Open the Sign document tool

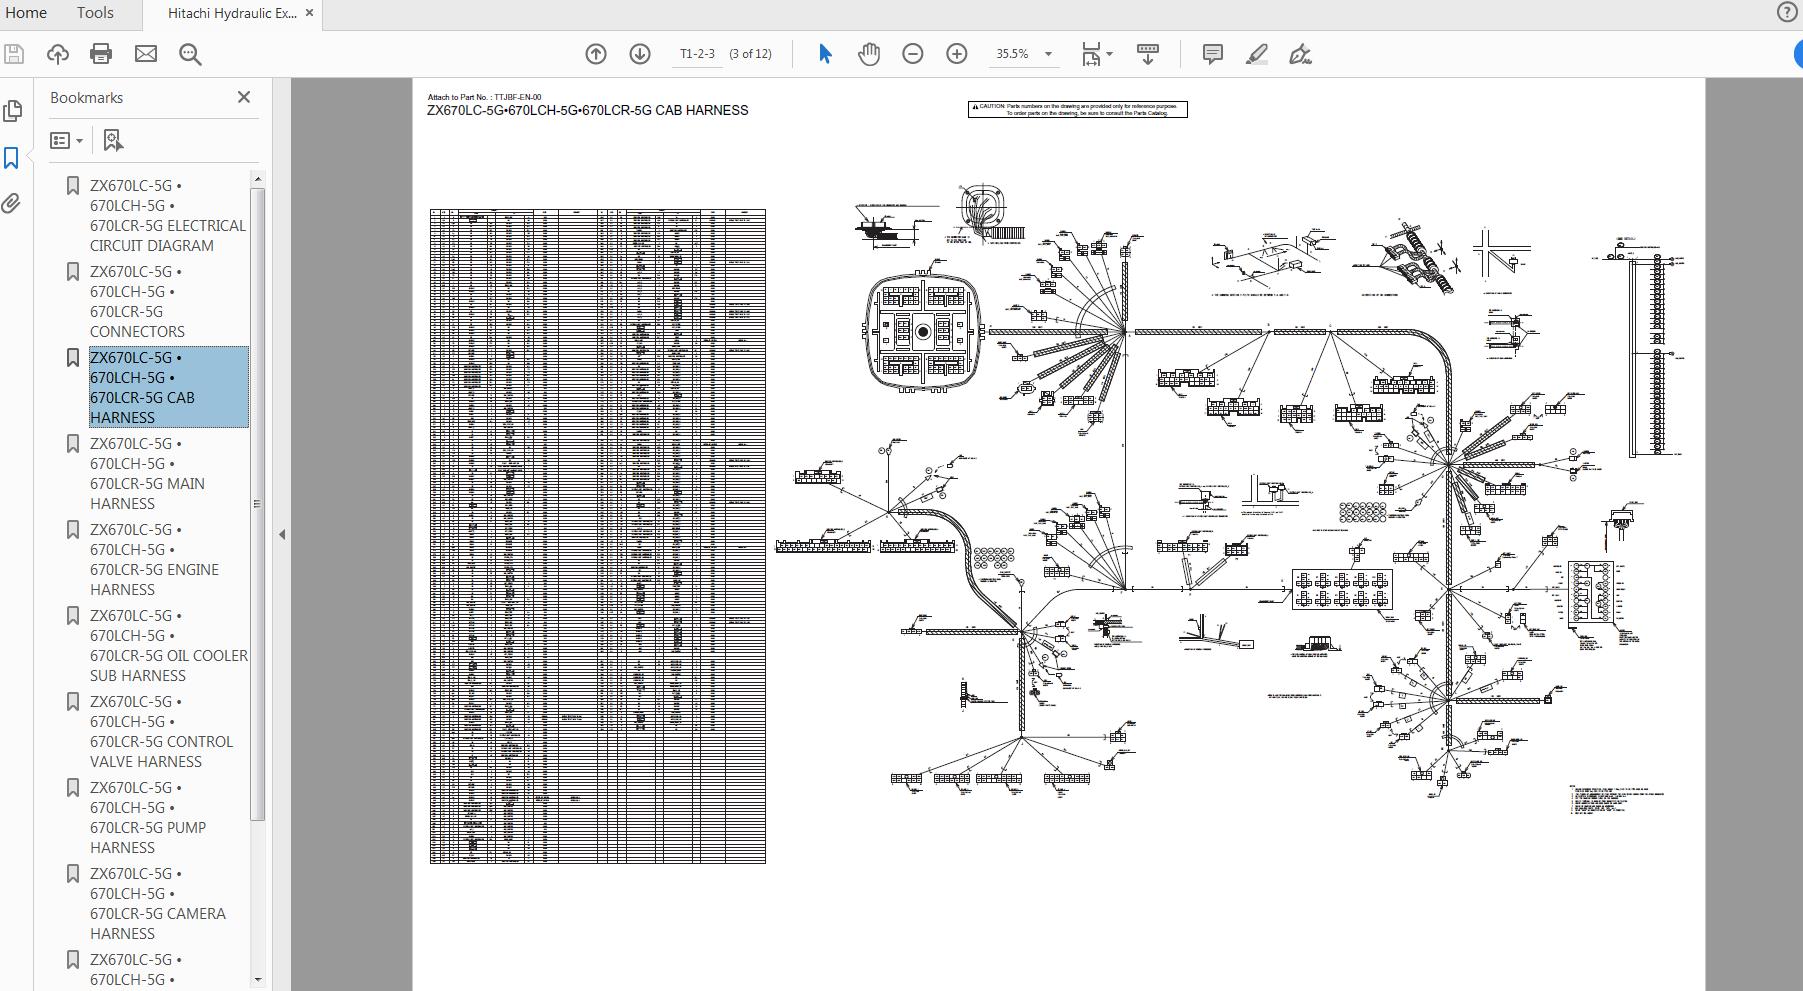coord(1300,54)
